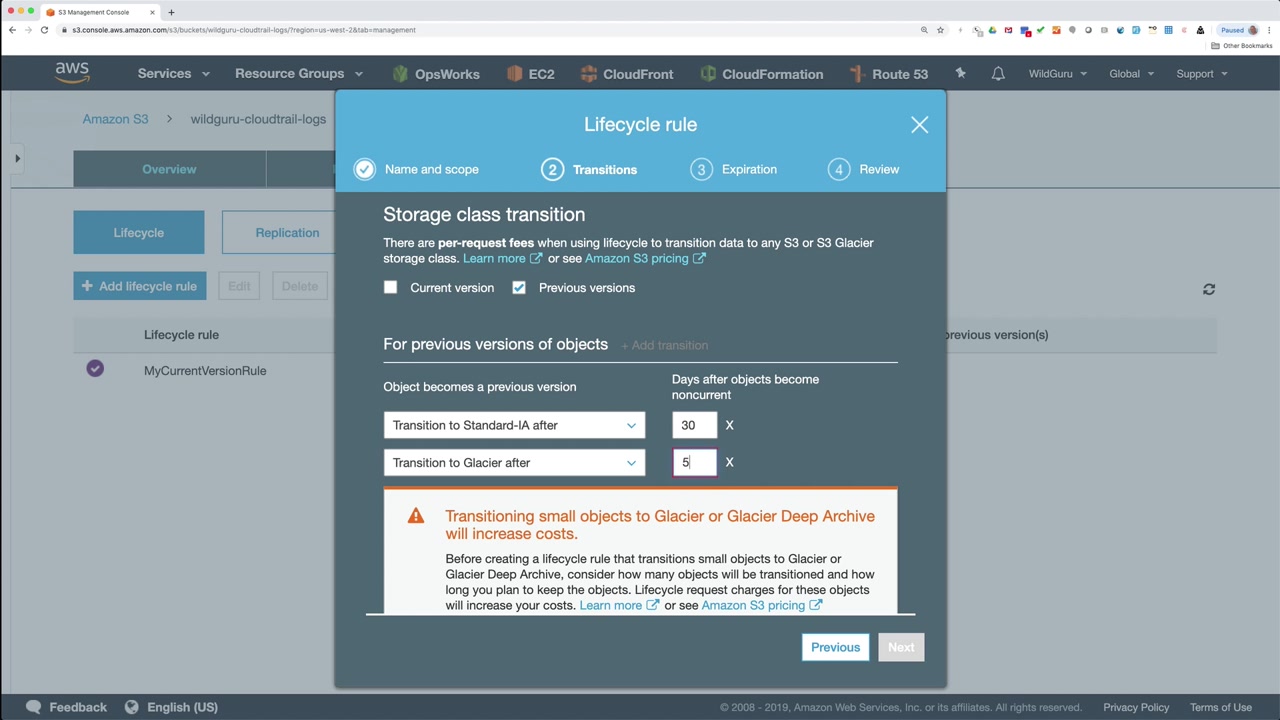This screenshot has height=720, width=1280.
Task: Refresh the lifecycle rules list
Action: 1209,289
